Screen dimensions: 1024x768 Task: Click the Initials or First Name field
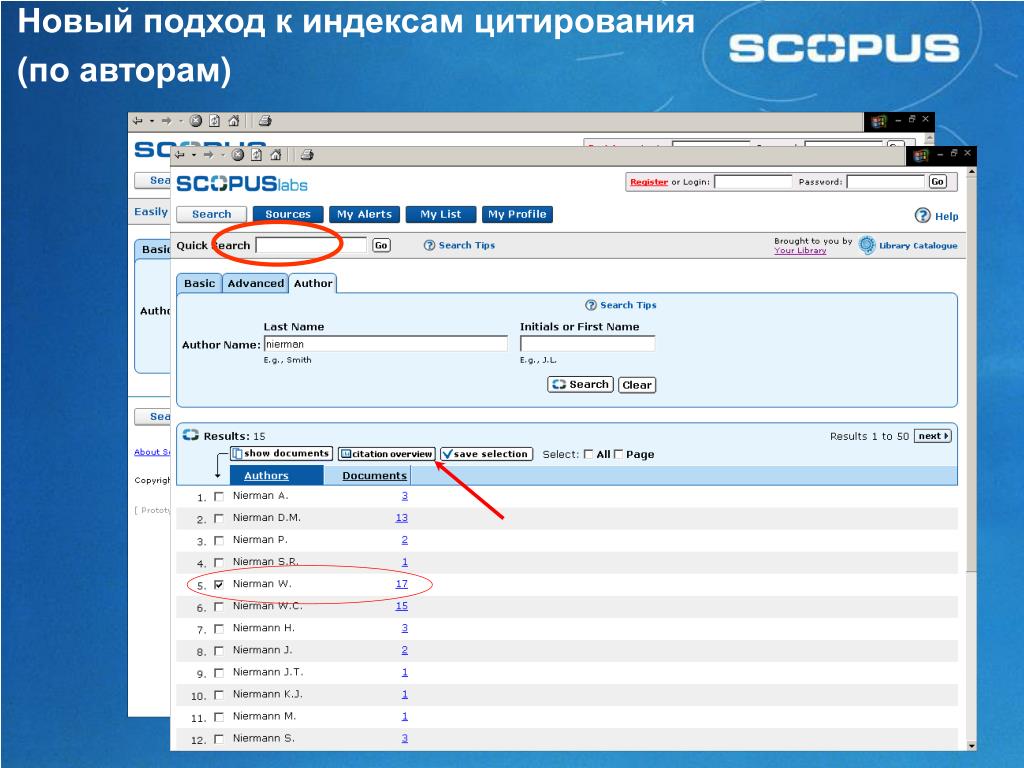click(587, 344)
